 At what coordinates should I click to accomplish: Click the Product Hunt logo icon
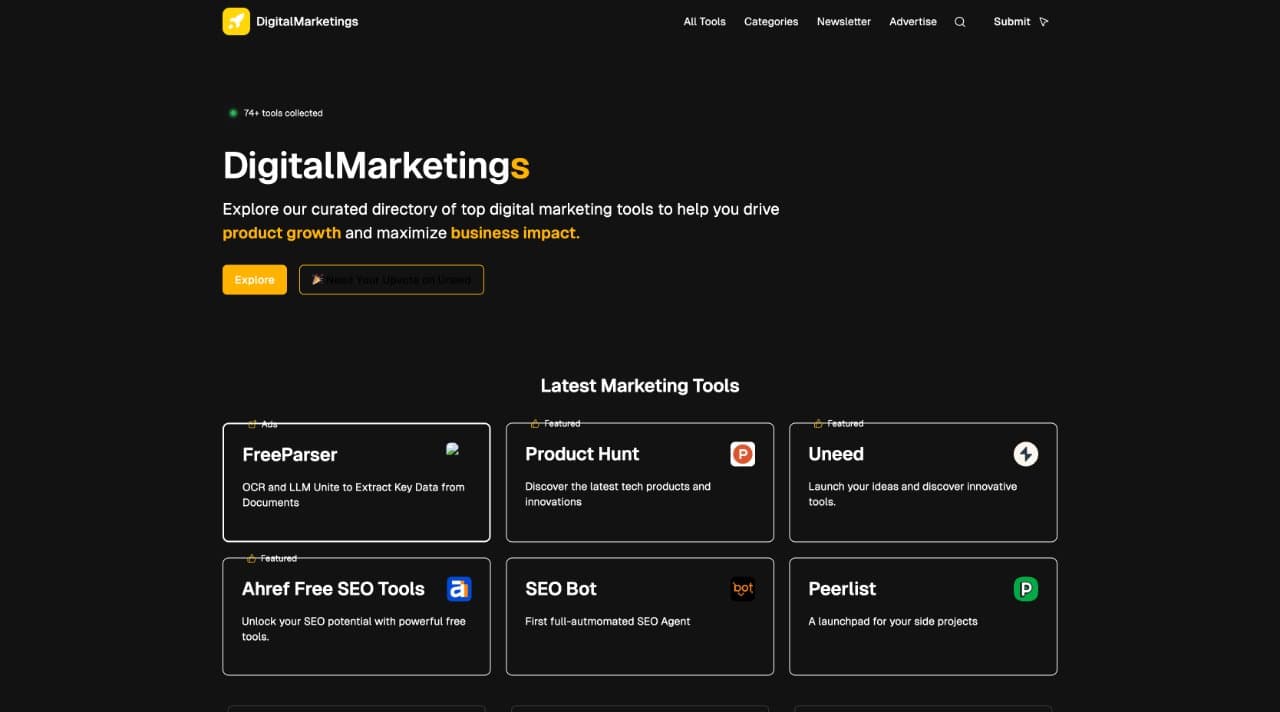pos(742,454)
